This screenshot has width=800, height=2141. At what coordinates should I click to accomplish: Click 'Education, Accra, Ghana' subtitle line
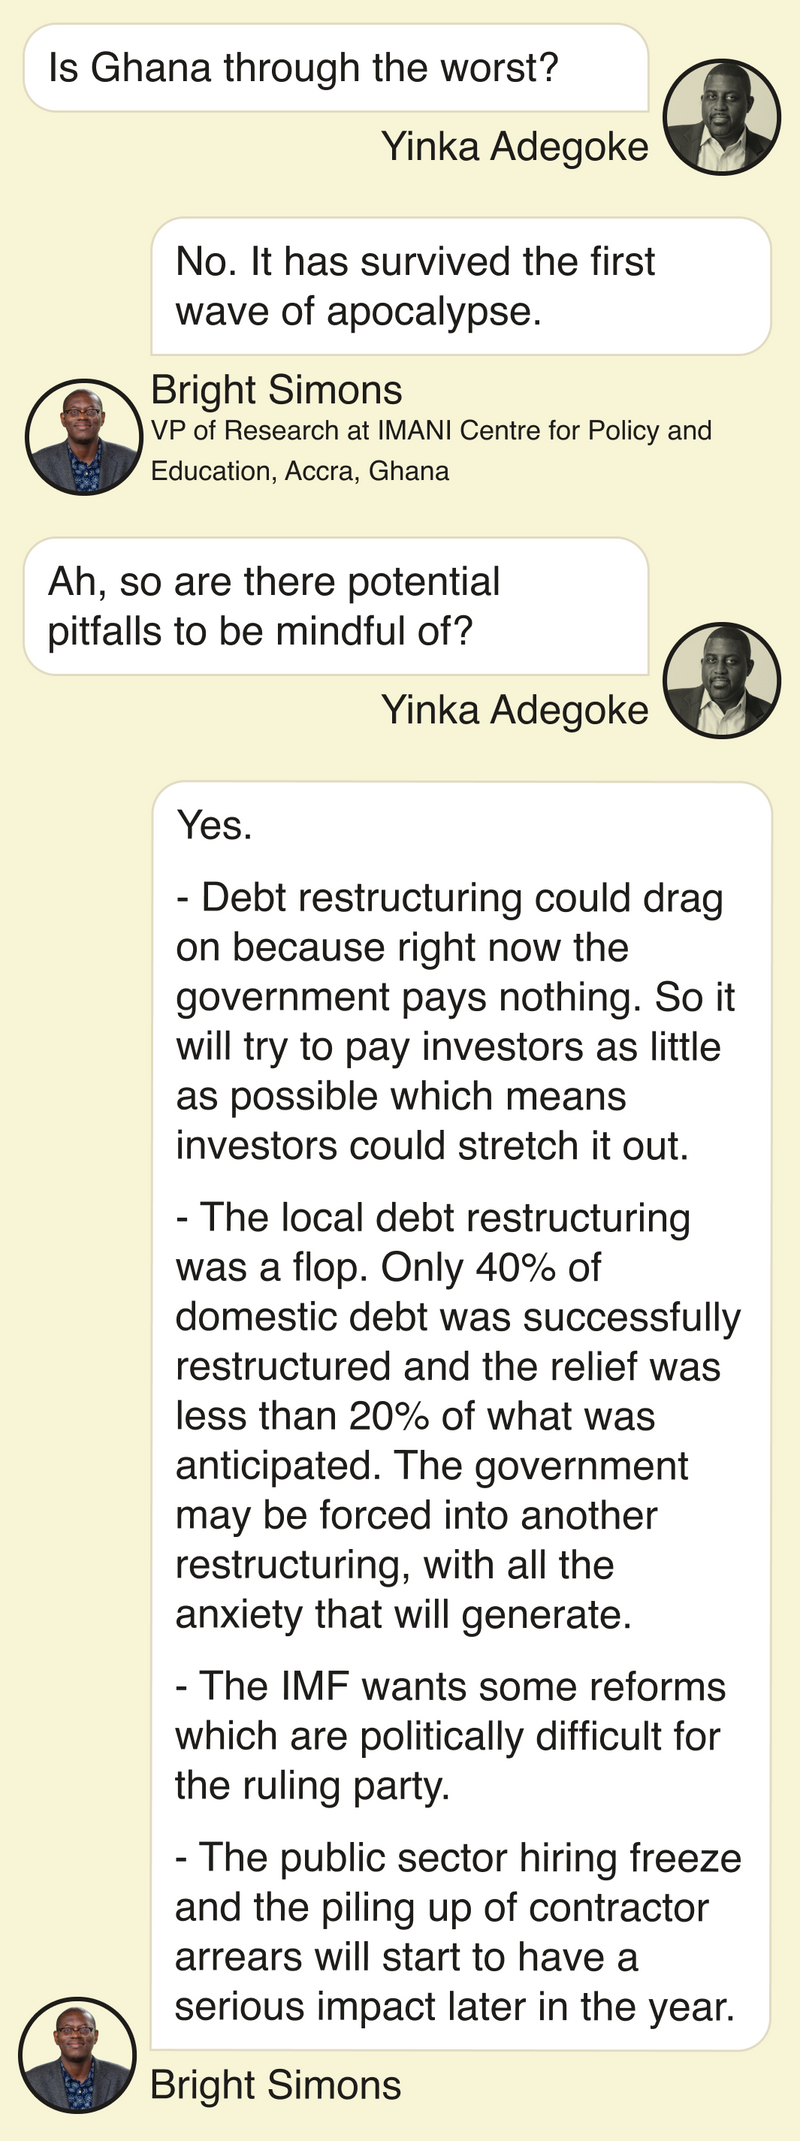click(x=300, y=471)
